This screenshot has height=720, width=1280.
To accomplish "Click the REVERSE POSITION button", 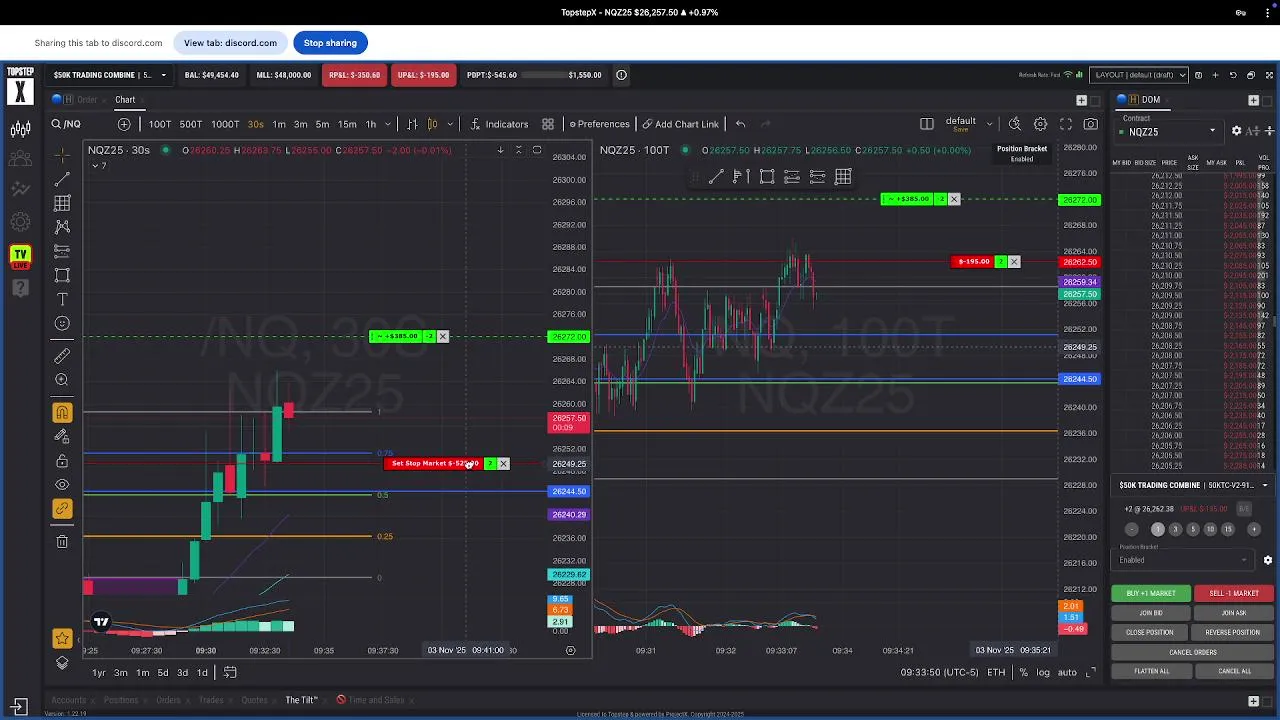I will point(1233,633).
